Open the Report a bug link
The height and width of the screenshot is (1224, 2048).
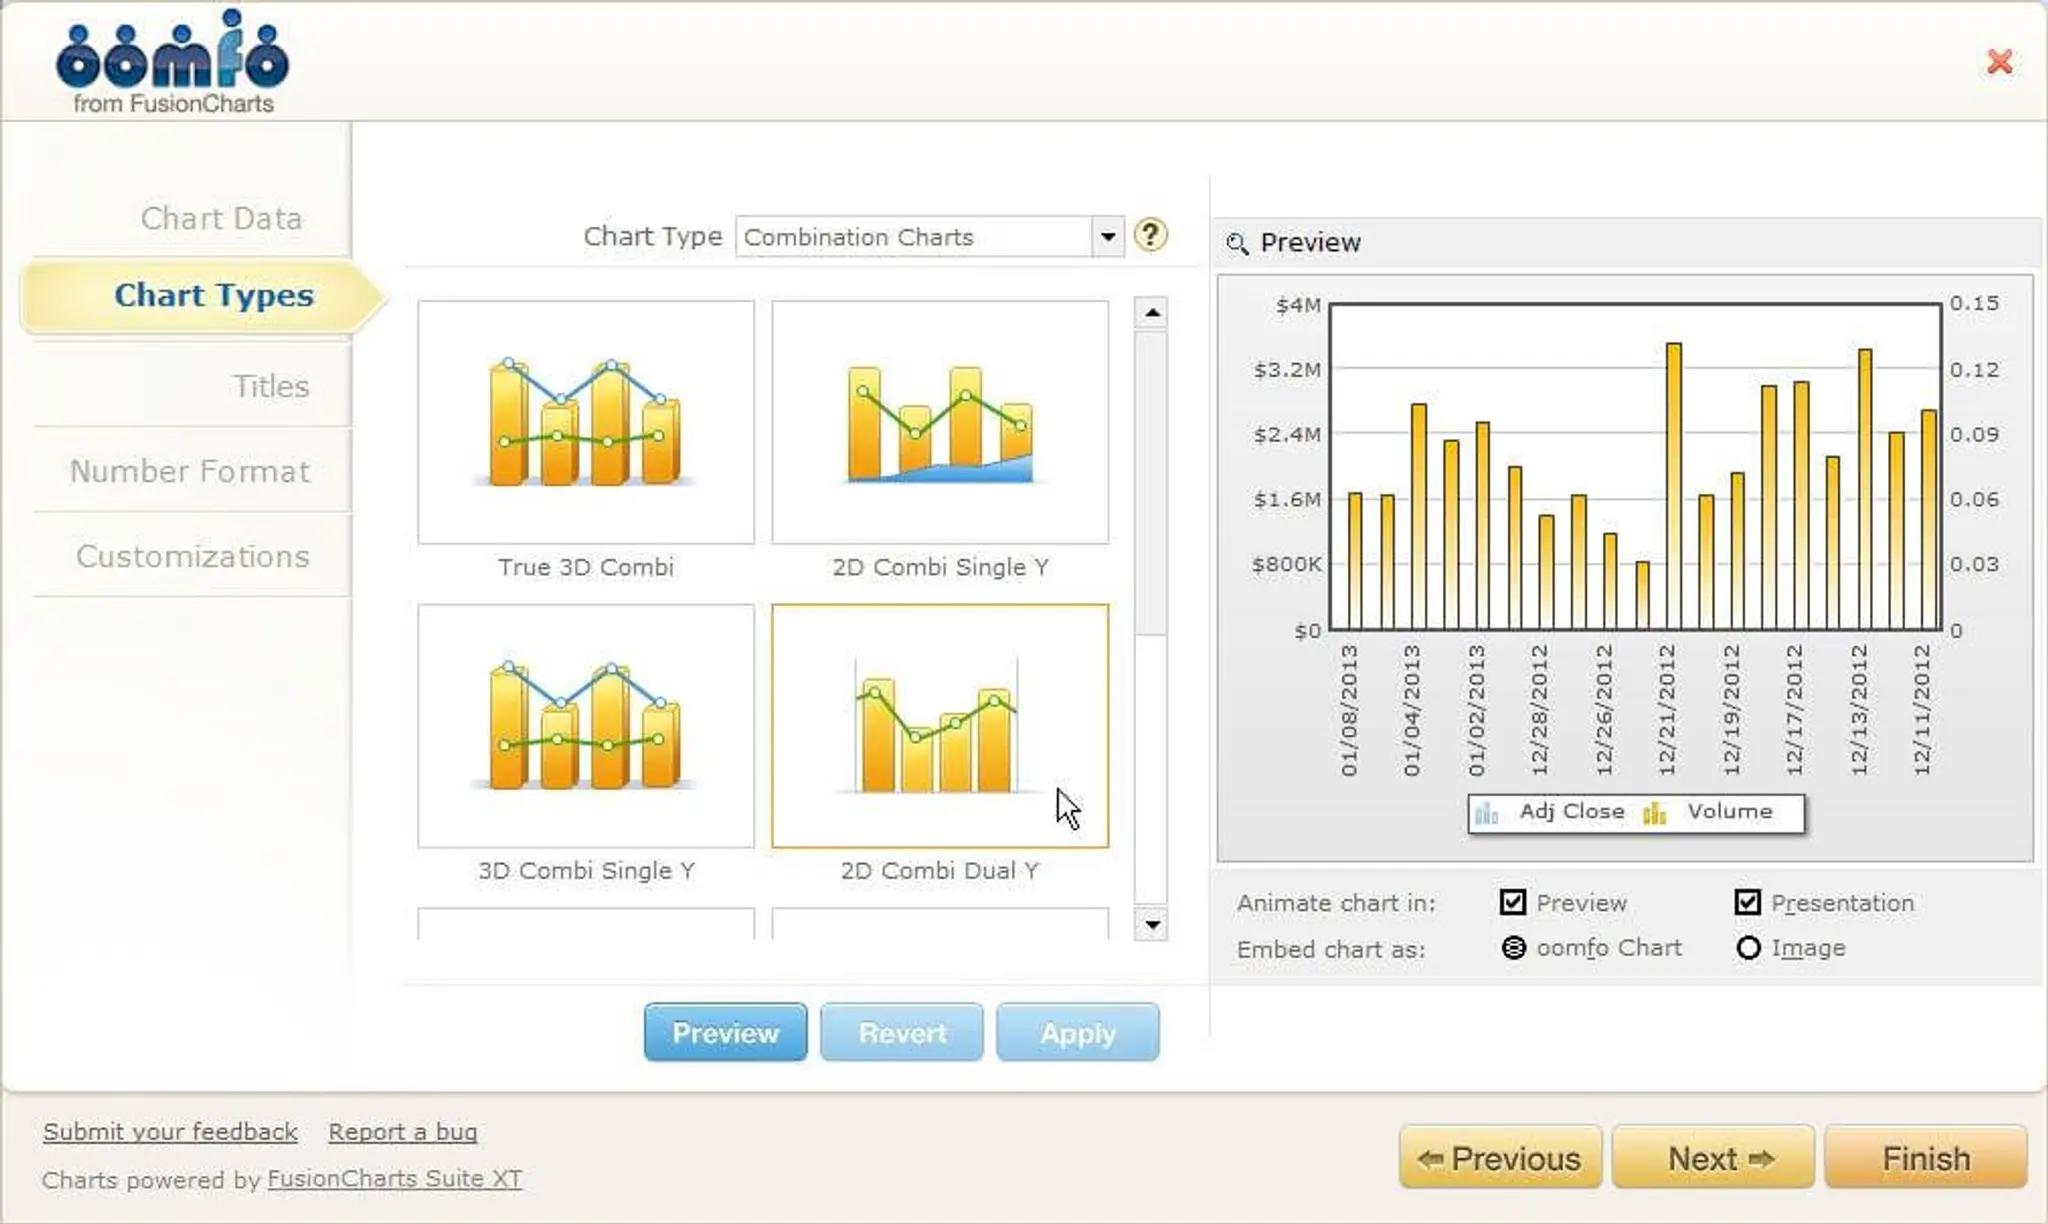click(402, 1131)
